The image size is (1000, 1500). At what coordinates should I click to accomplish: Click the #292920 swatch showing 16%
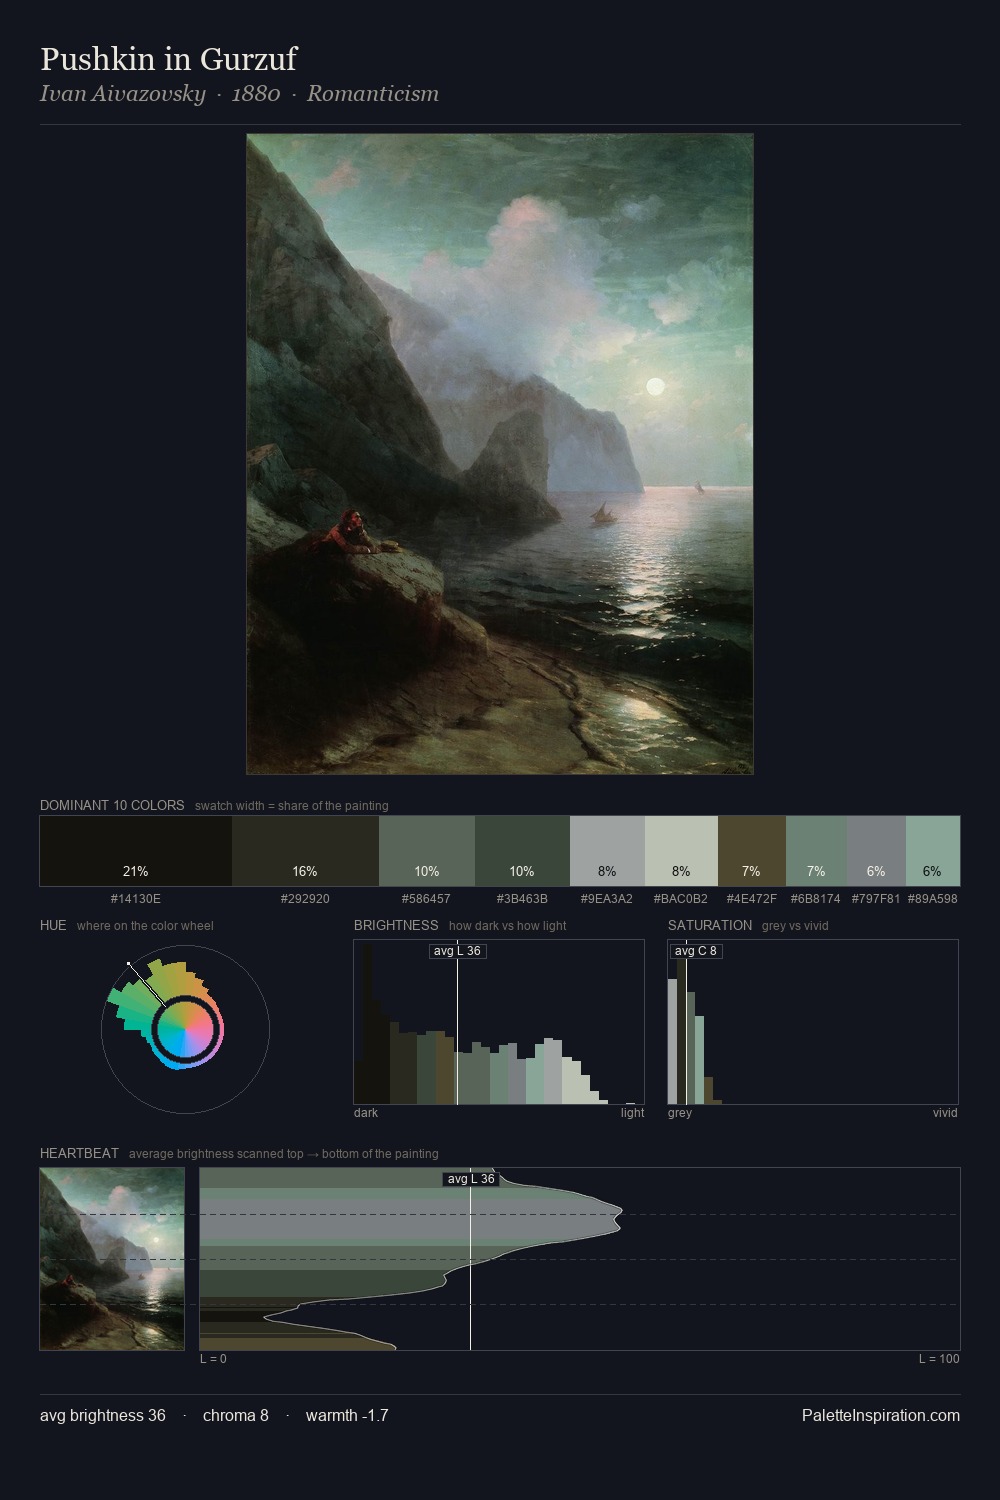point(305,851)
